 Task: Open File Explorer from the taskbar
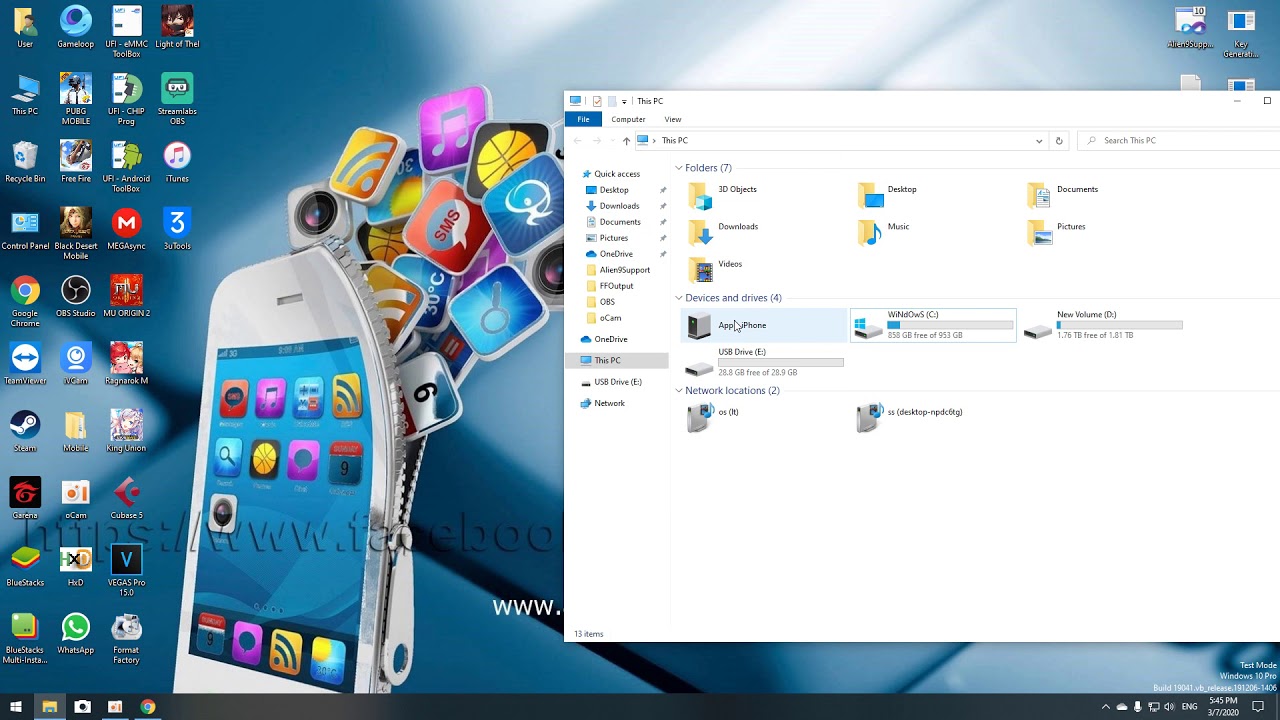(x=49, y=707)
